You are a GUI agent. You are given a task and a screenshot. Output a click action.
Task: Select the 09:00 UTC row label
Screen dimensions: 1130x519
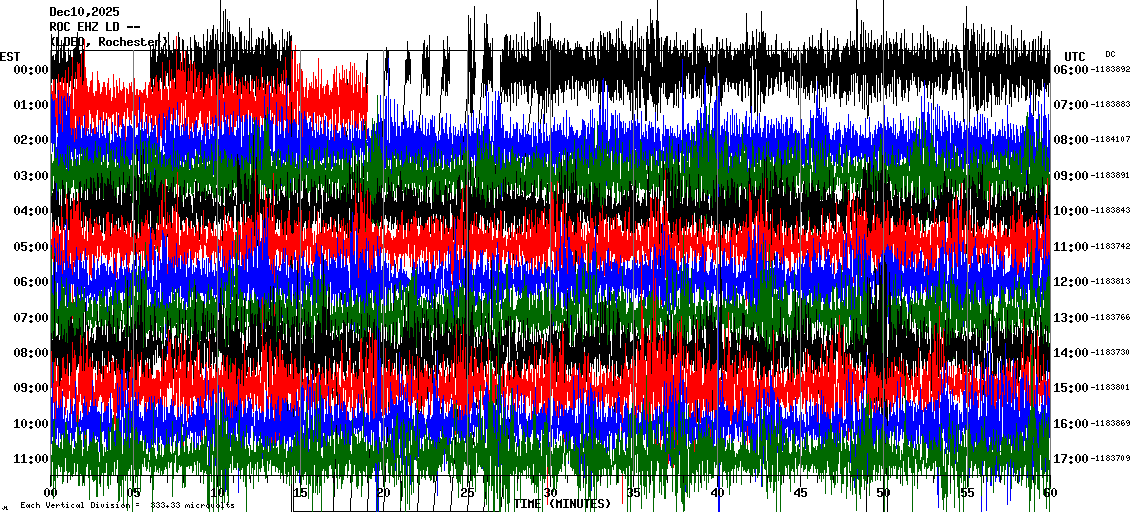coord(1069,176)
